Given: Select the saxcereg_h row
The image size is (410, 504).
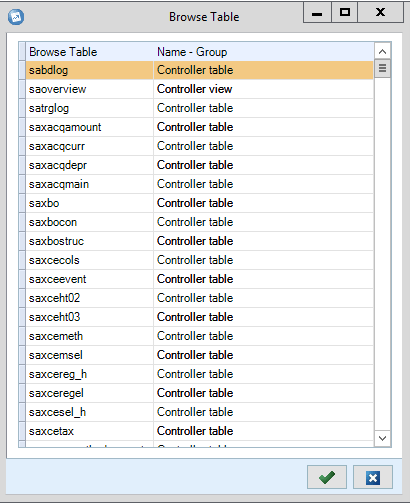Looking at the screenshot, I should tap(199, 374).
